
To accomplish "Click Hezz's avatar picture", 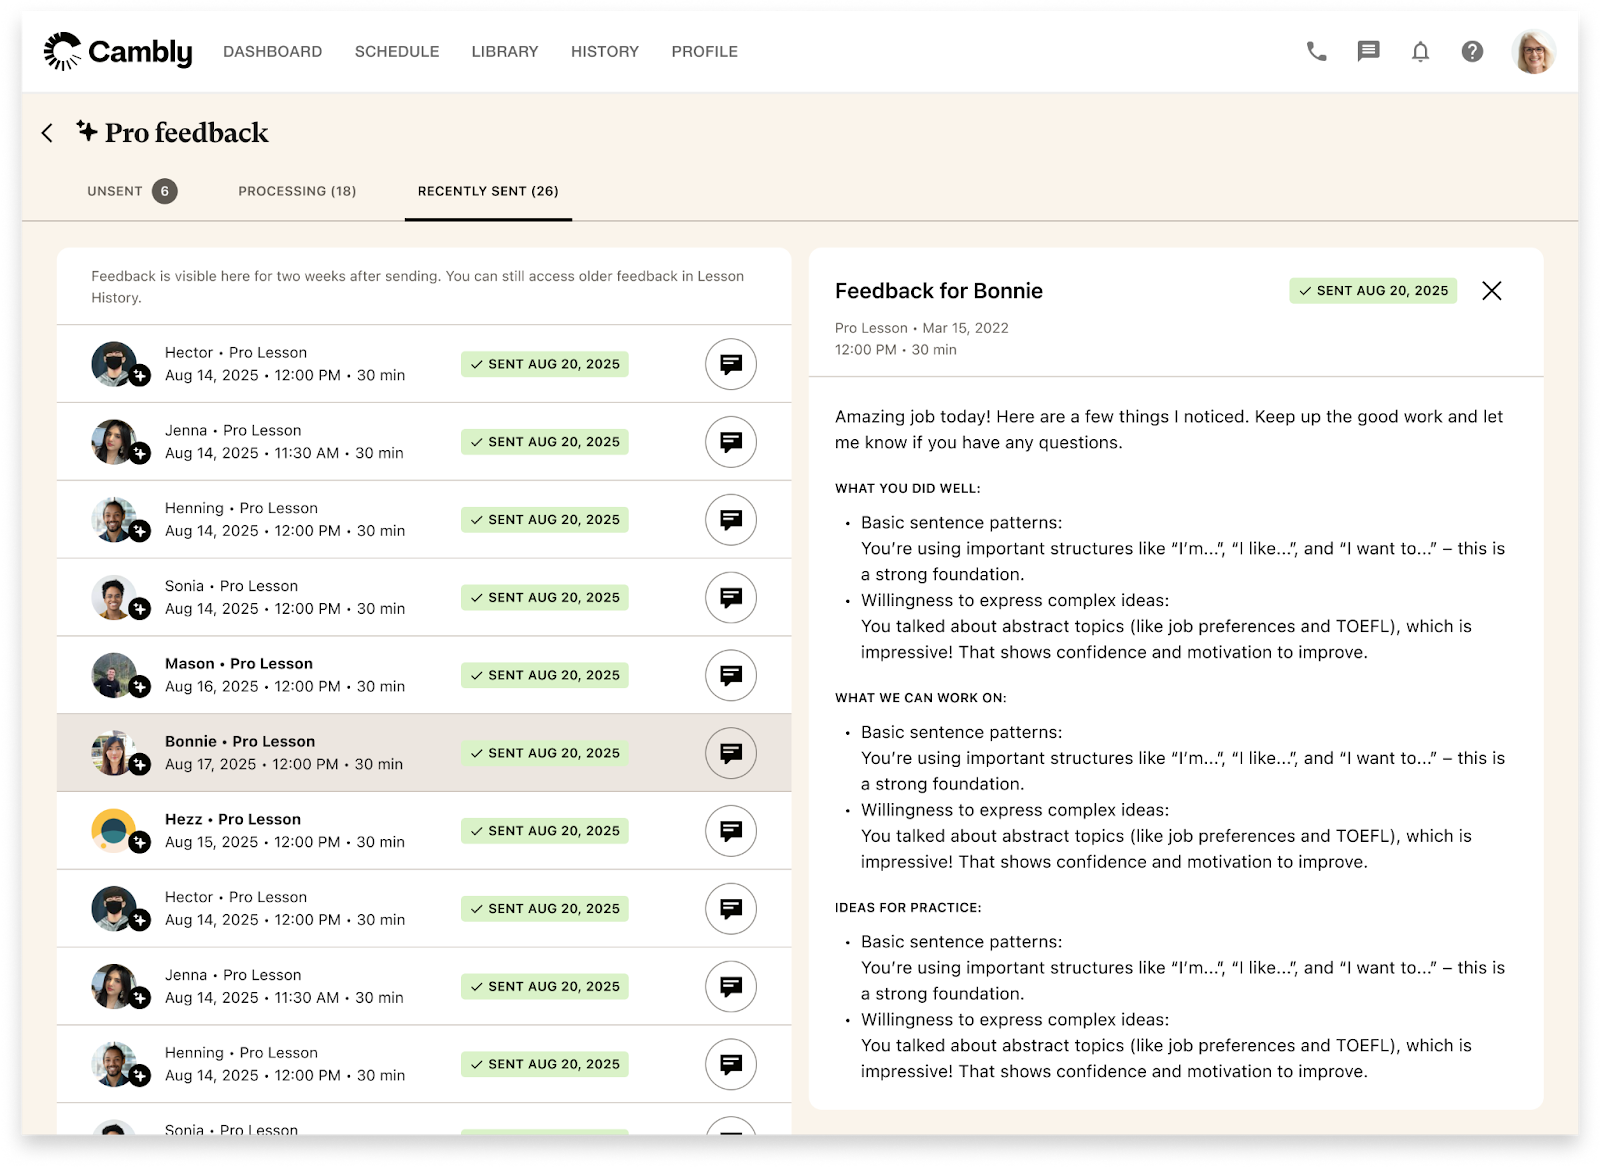I will 114,831.
